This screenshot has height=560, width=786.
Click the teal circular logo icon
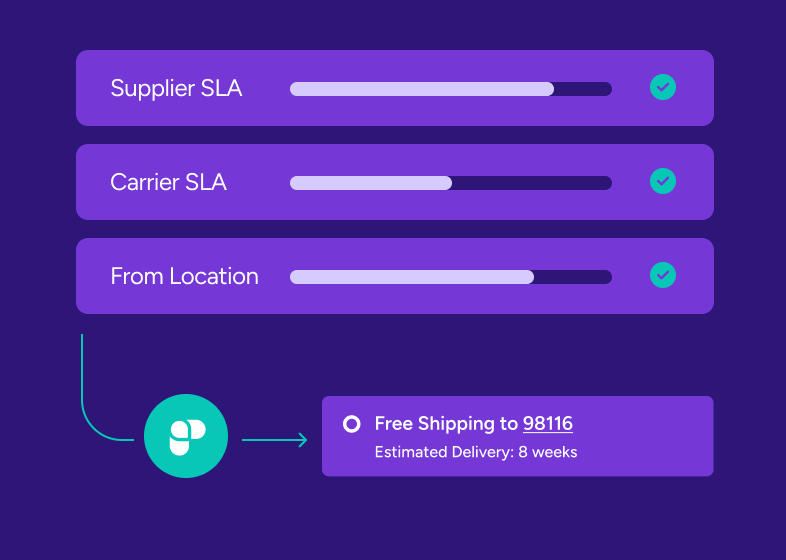tap(186, 437)
